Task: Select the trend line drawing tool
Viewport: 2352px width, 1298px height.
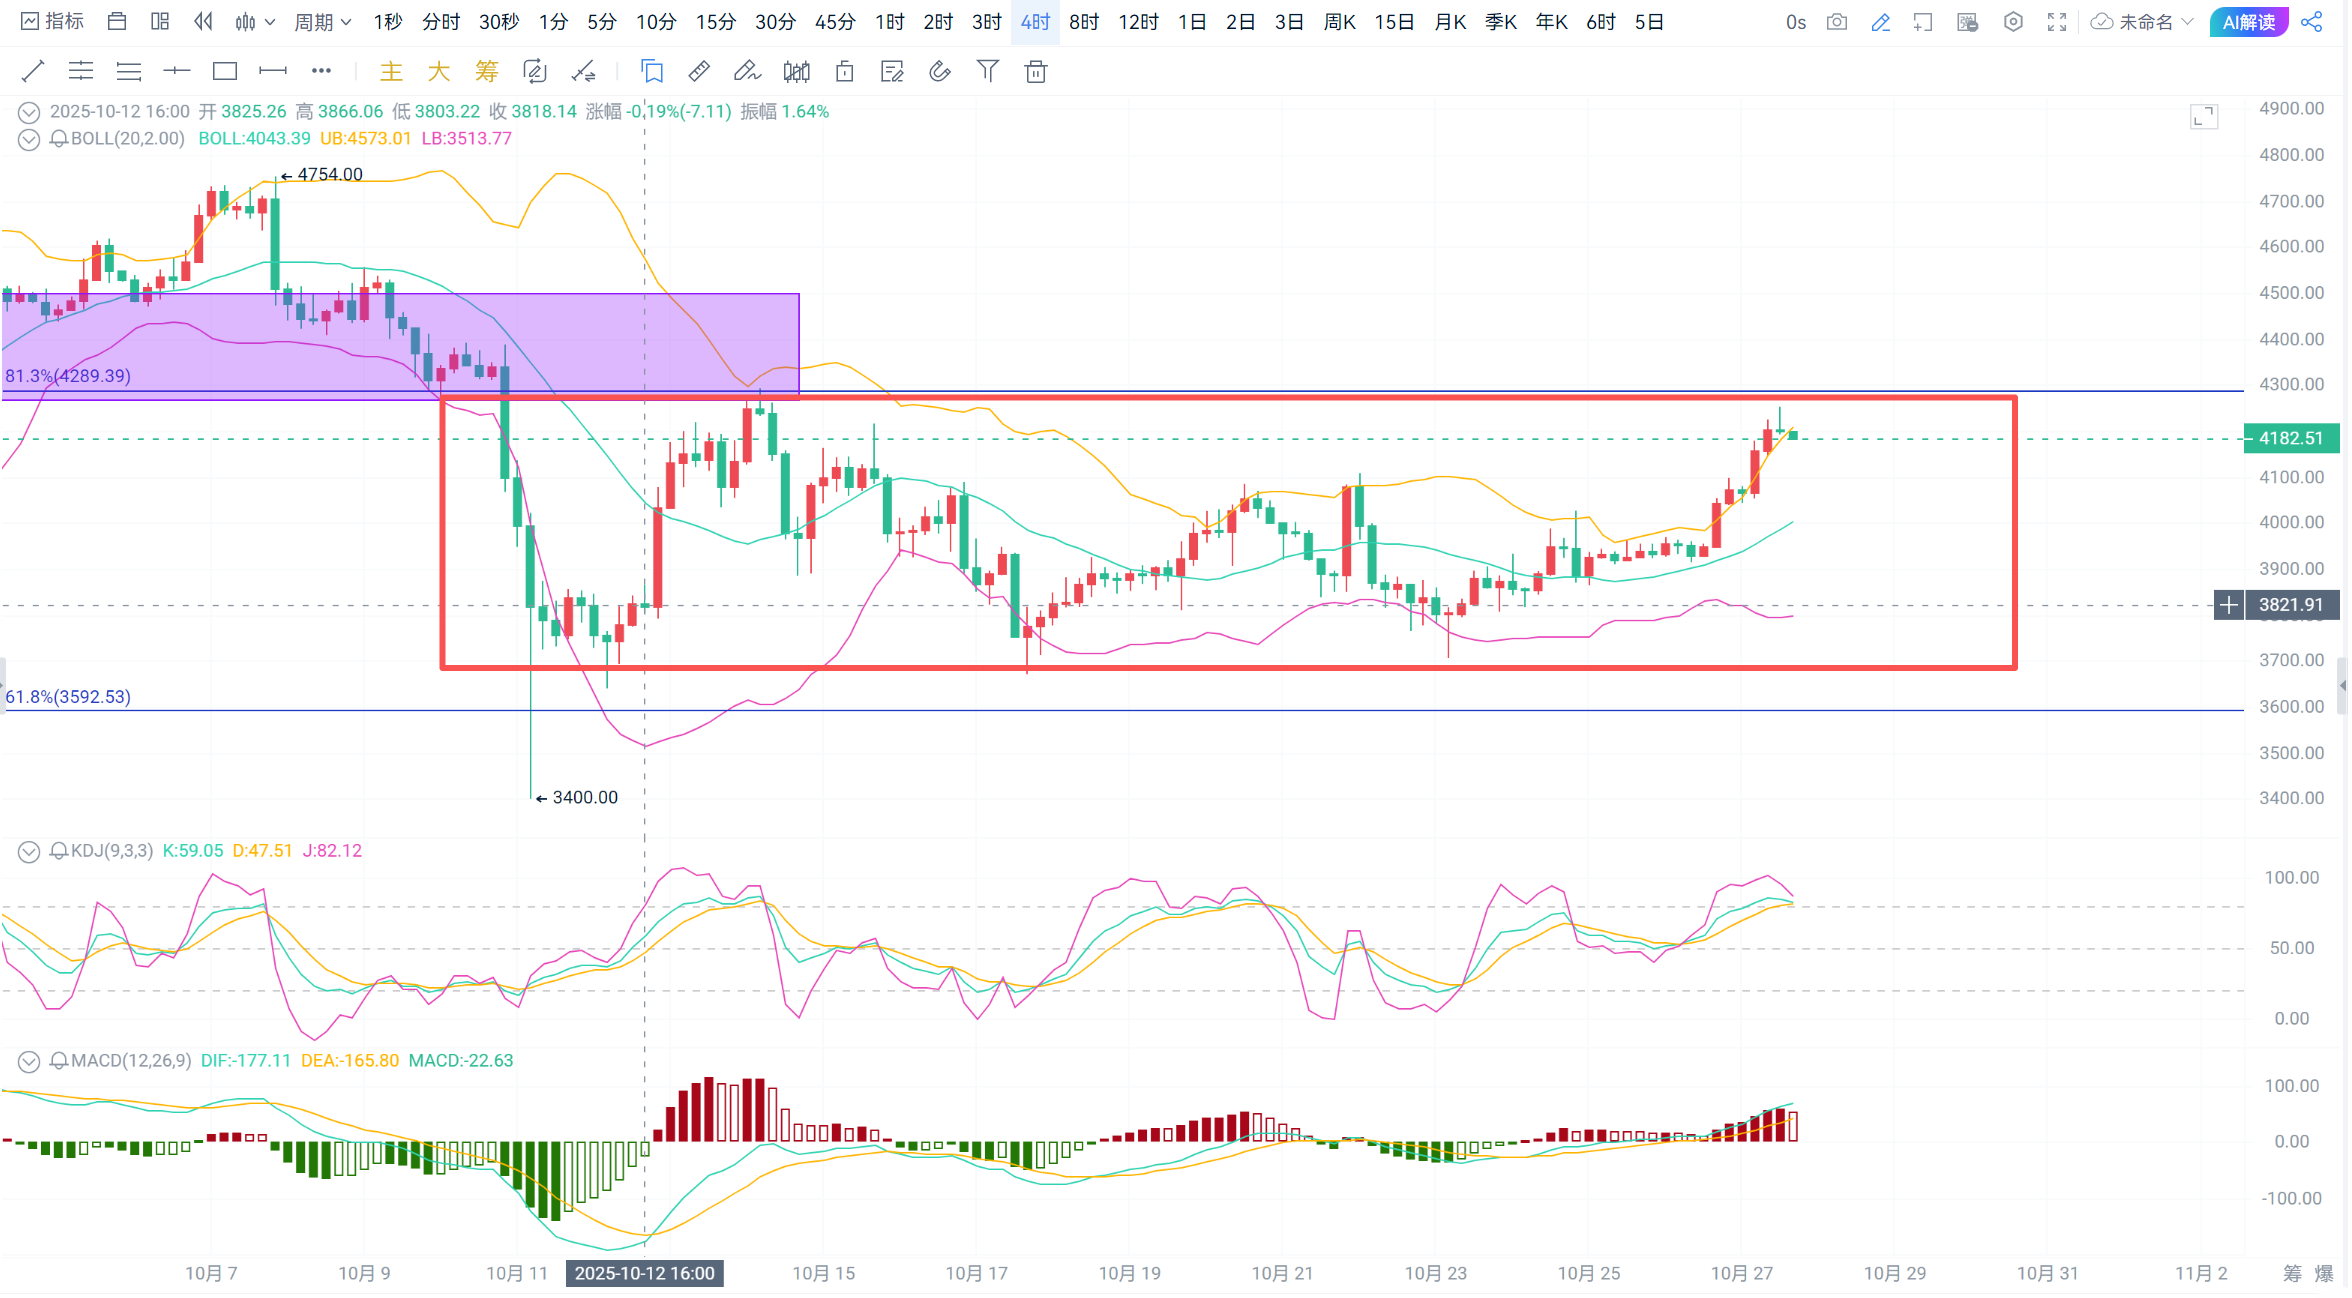Action: click(x=33, y=71)
